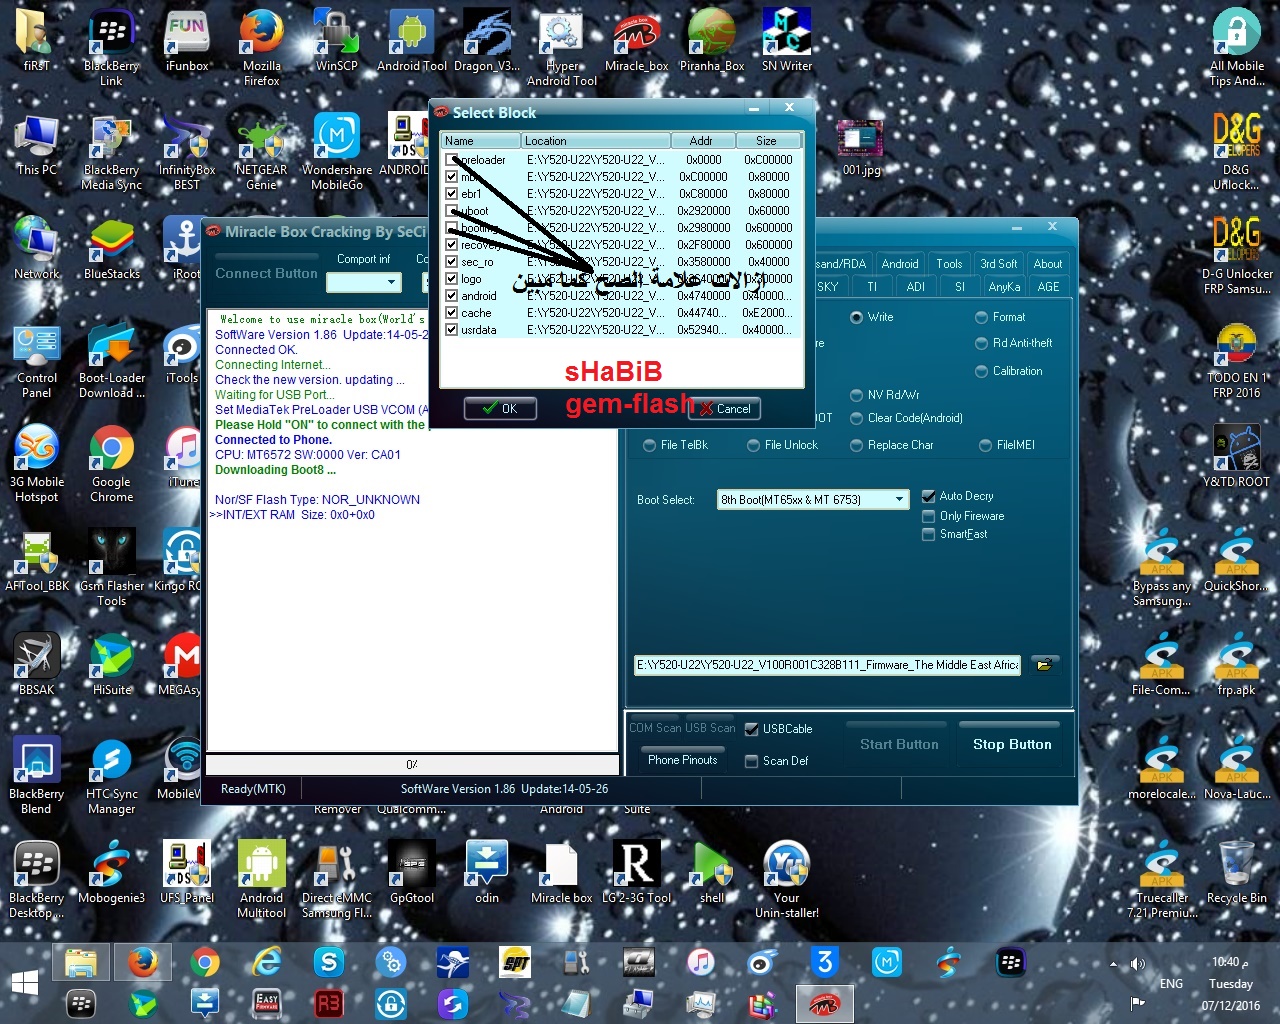This screenshot has height=1024, width=1280.
Task: Switch to the Tools tab
Action: (949, 264)
